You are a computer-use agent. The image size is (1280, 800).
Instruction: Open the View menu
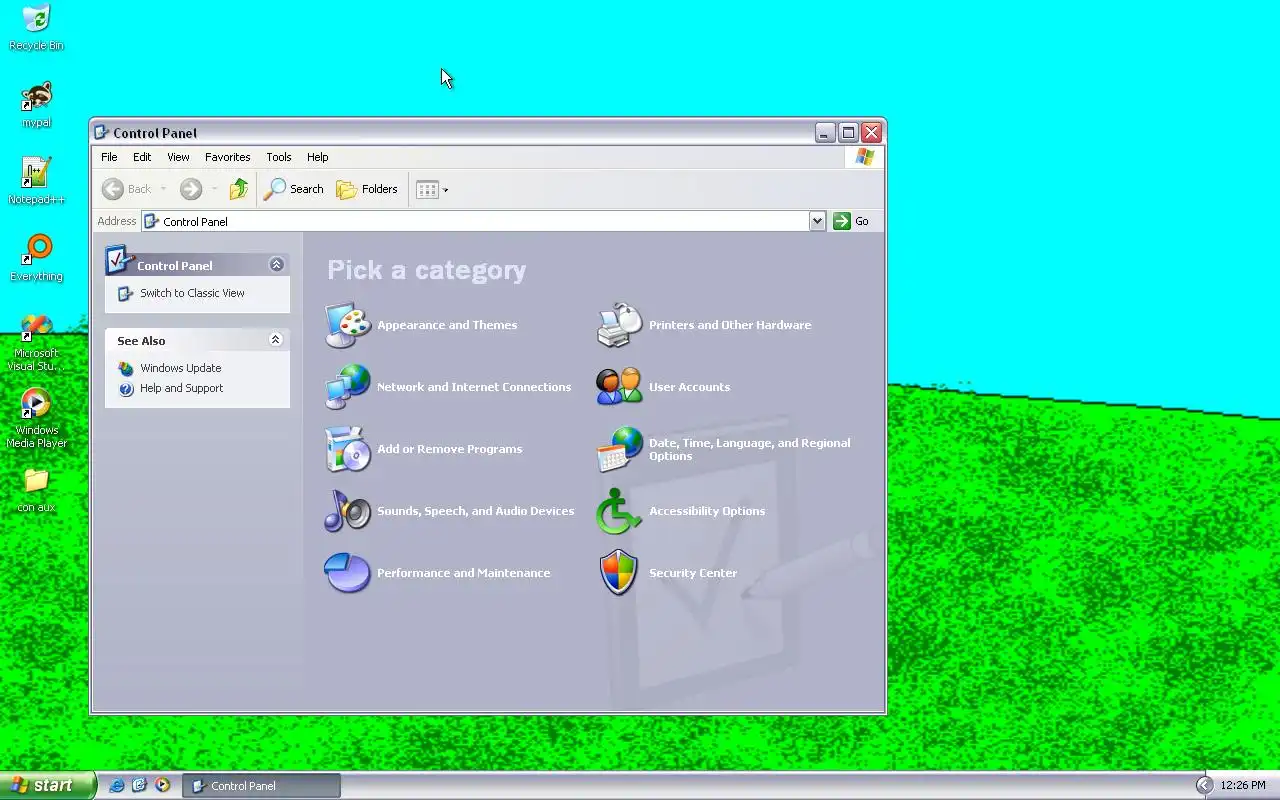click(x=178, y=157)
